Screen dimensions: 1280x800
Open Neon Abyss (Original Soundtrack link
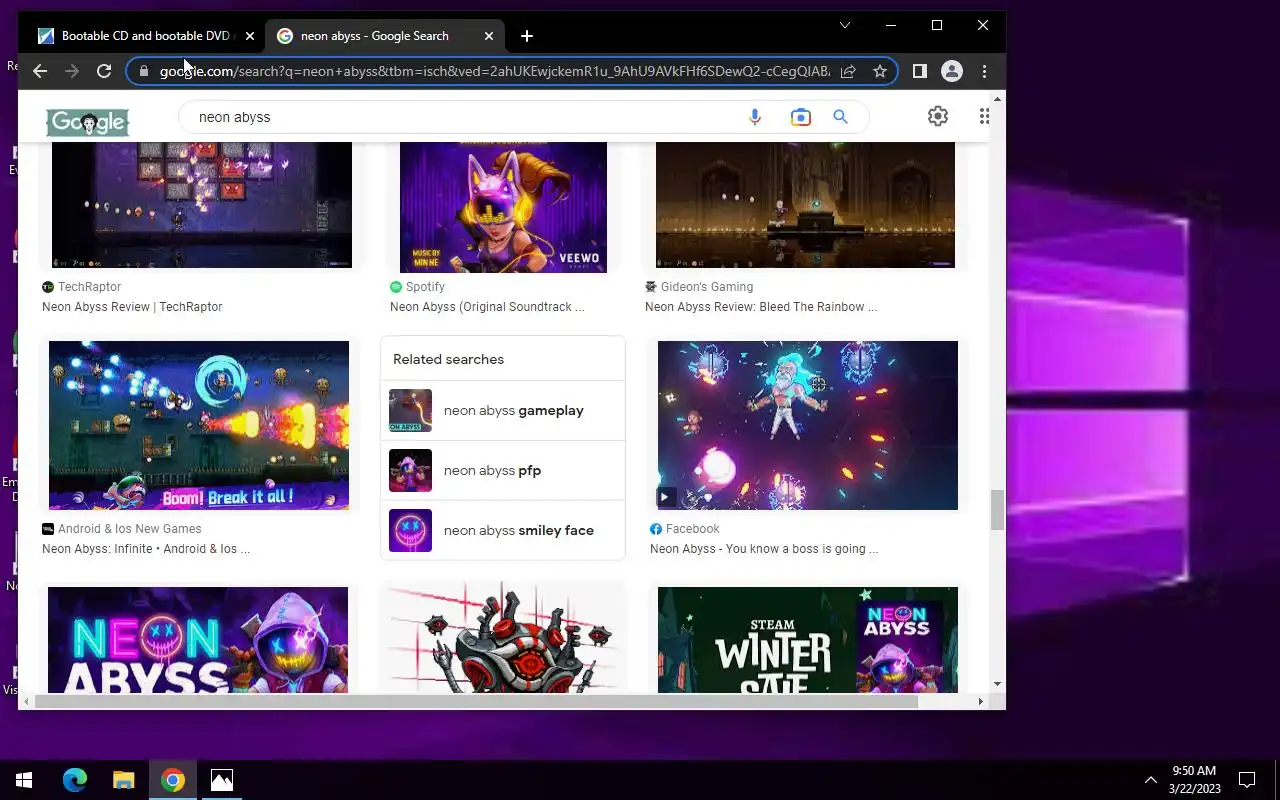[x=487, y=307]
